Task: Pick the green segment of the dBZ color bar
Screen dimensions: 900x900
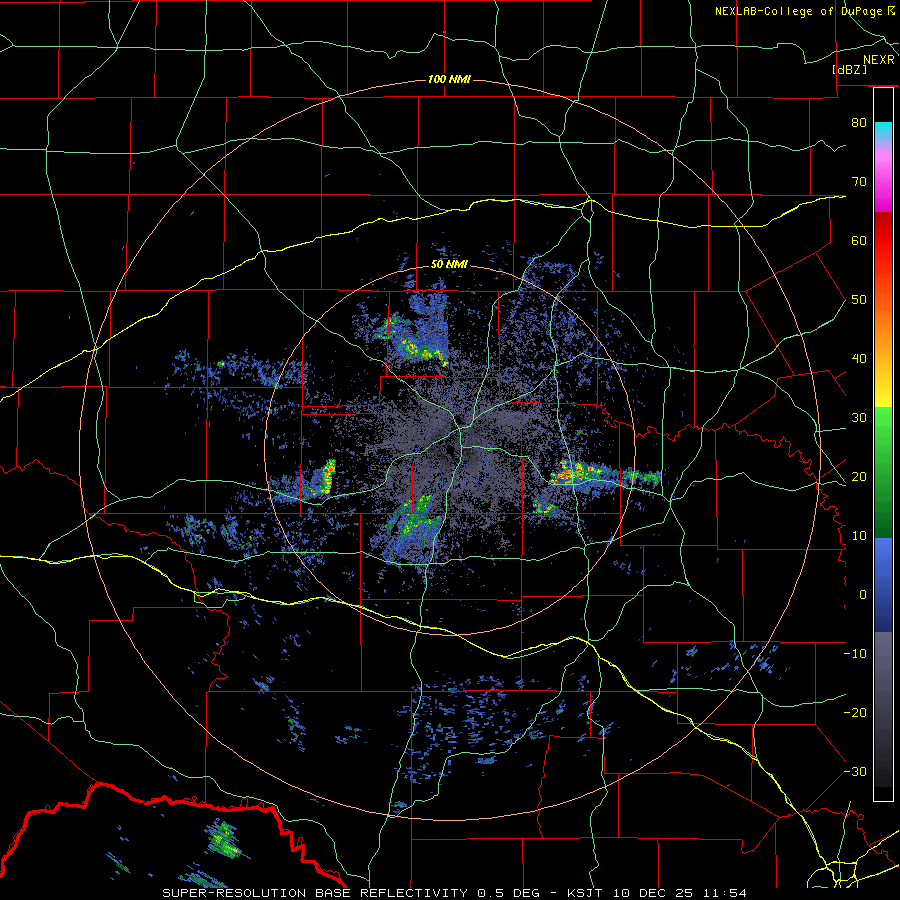Action: (883, 472)
